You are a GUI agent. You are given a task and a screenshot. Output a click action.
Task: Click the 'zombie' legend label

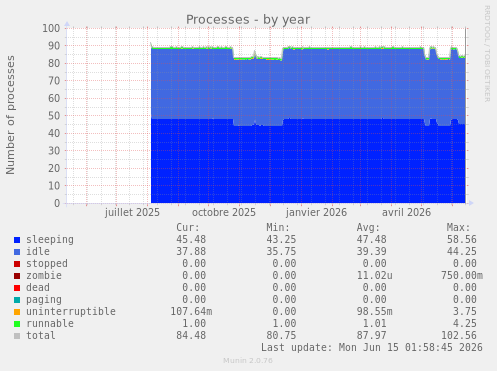44,275
